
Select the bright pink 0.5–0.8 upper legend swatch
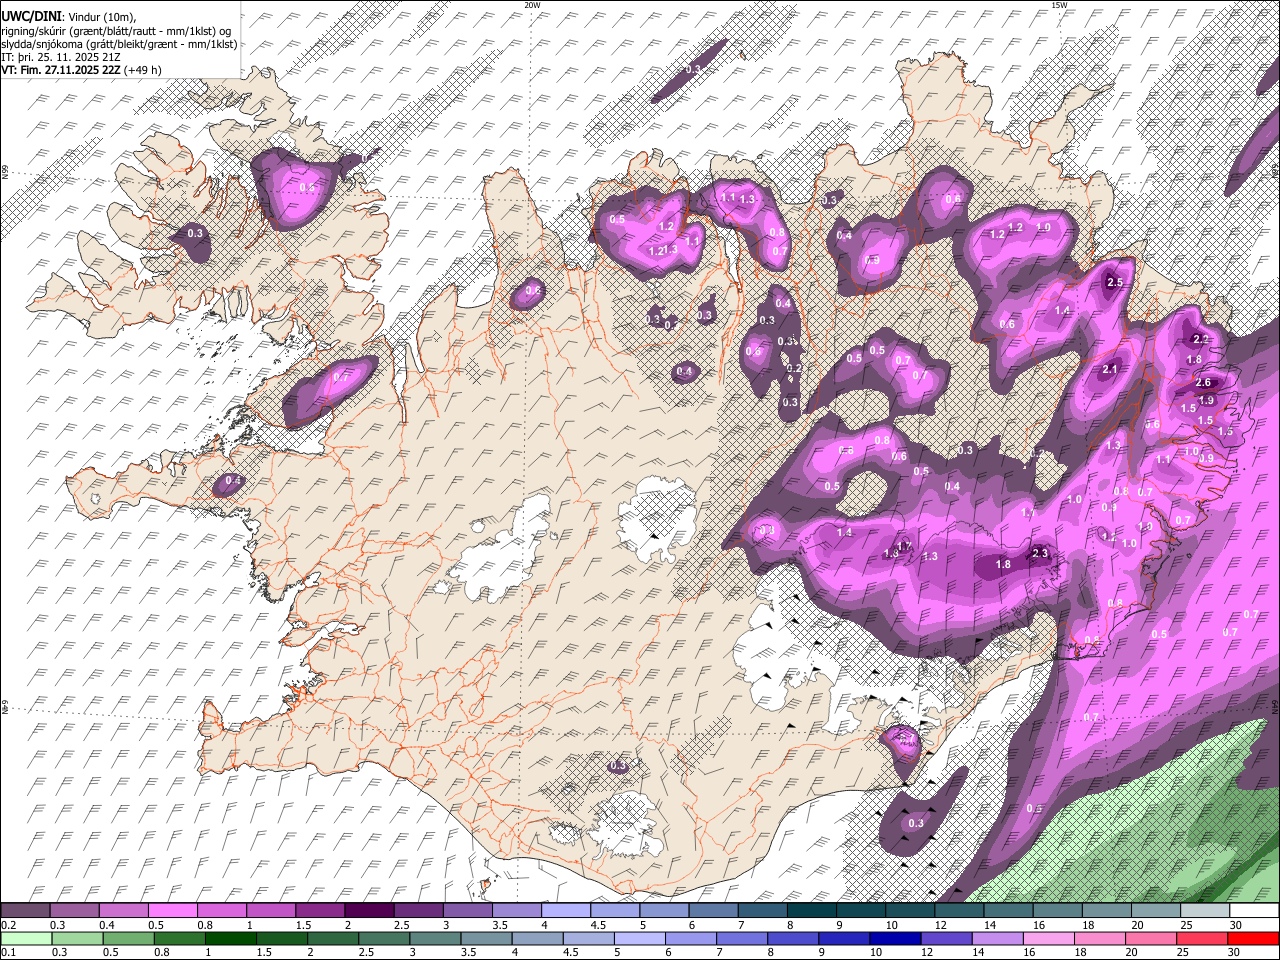click(172, 911)
